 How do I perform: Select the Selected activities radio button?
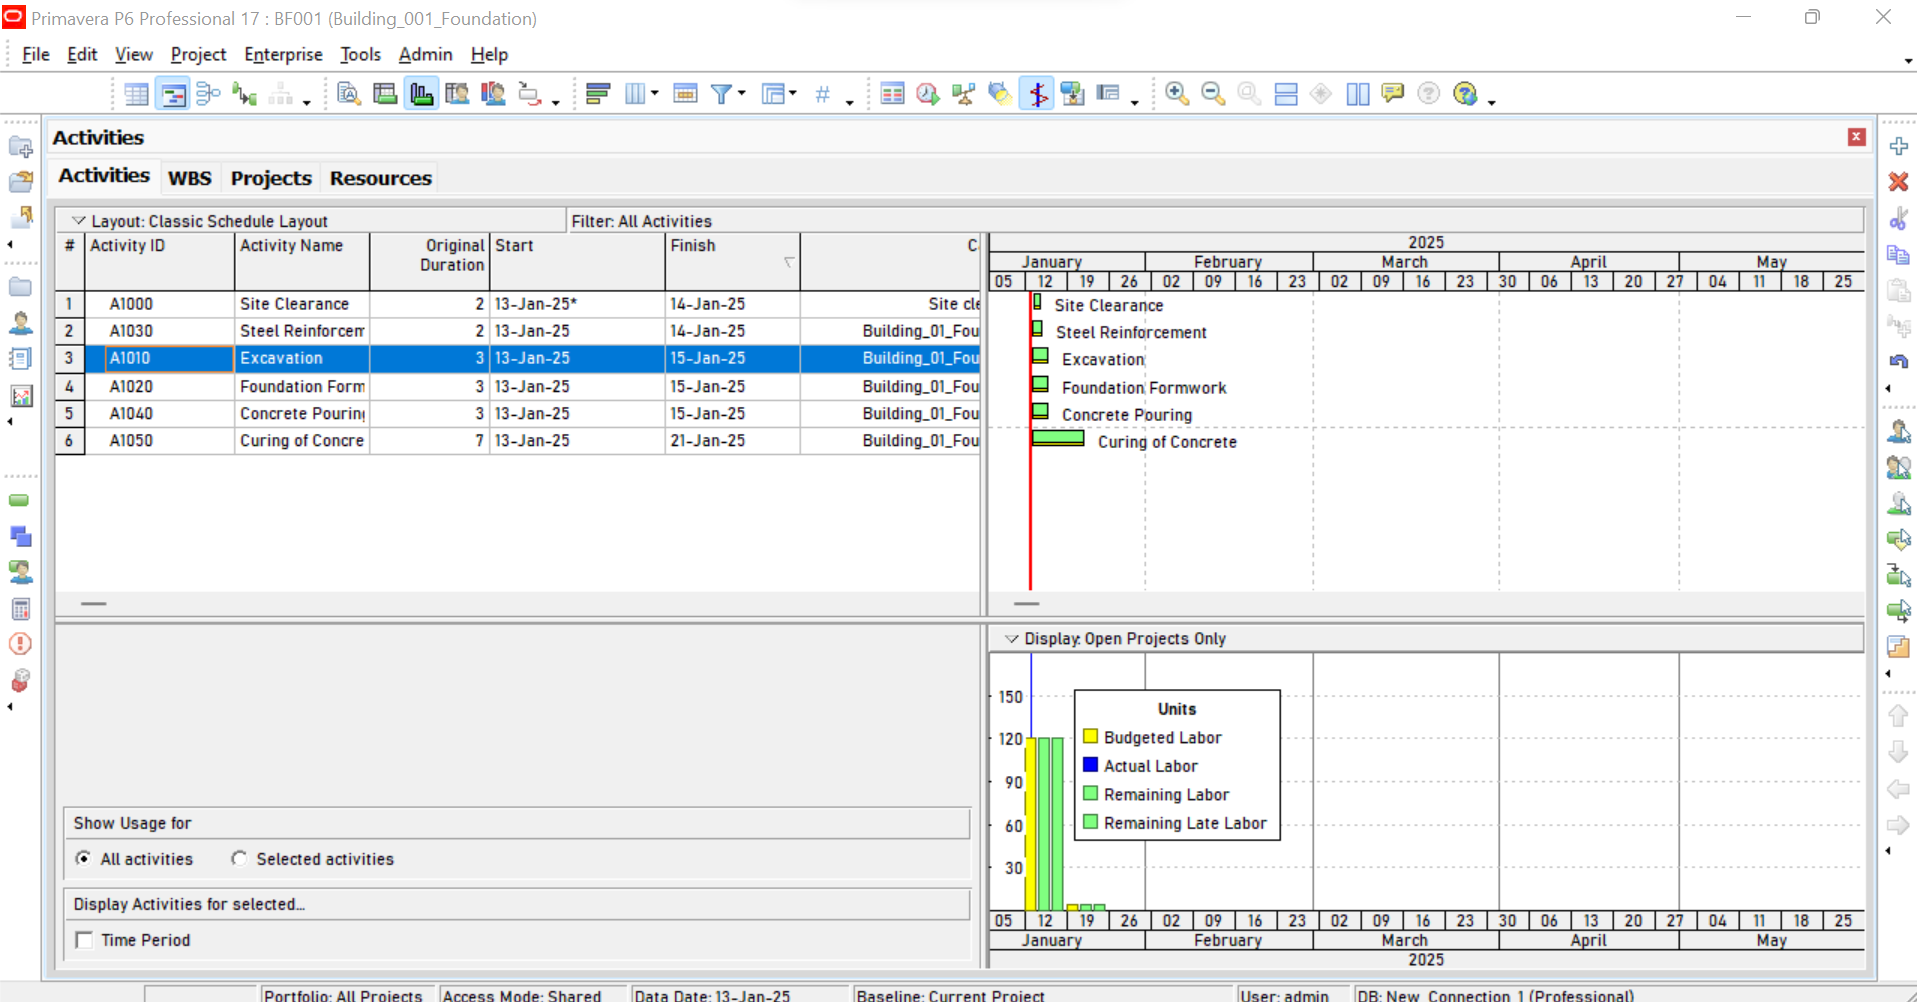coord(239,859)
